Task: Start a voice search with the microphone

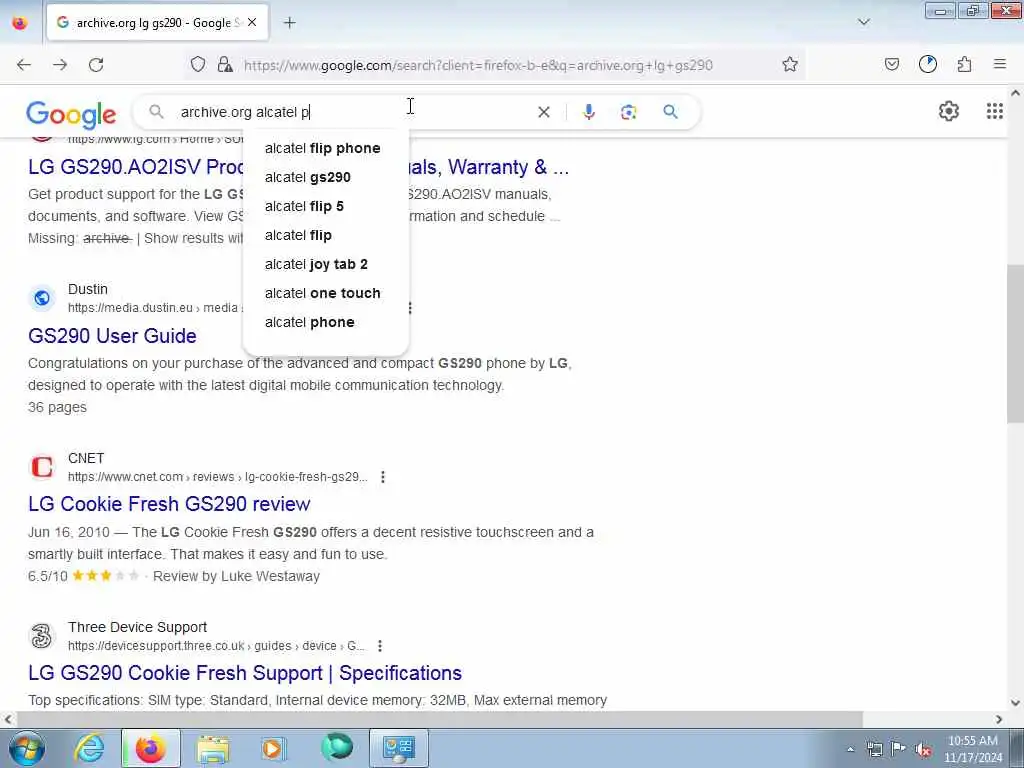Action: click(x=588, y=112)
